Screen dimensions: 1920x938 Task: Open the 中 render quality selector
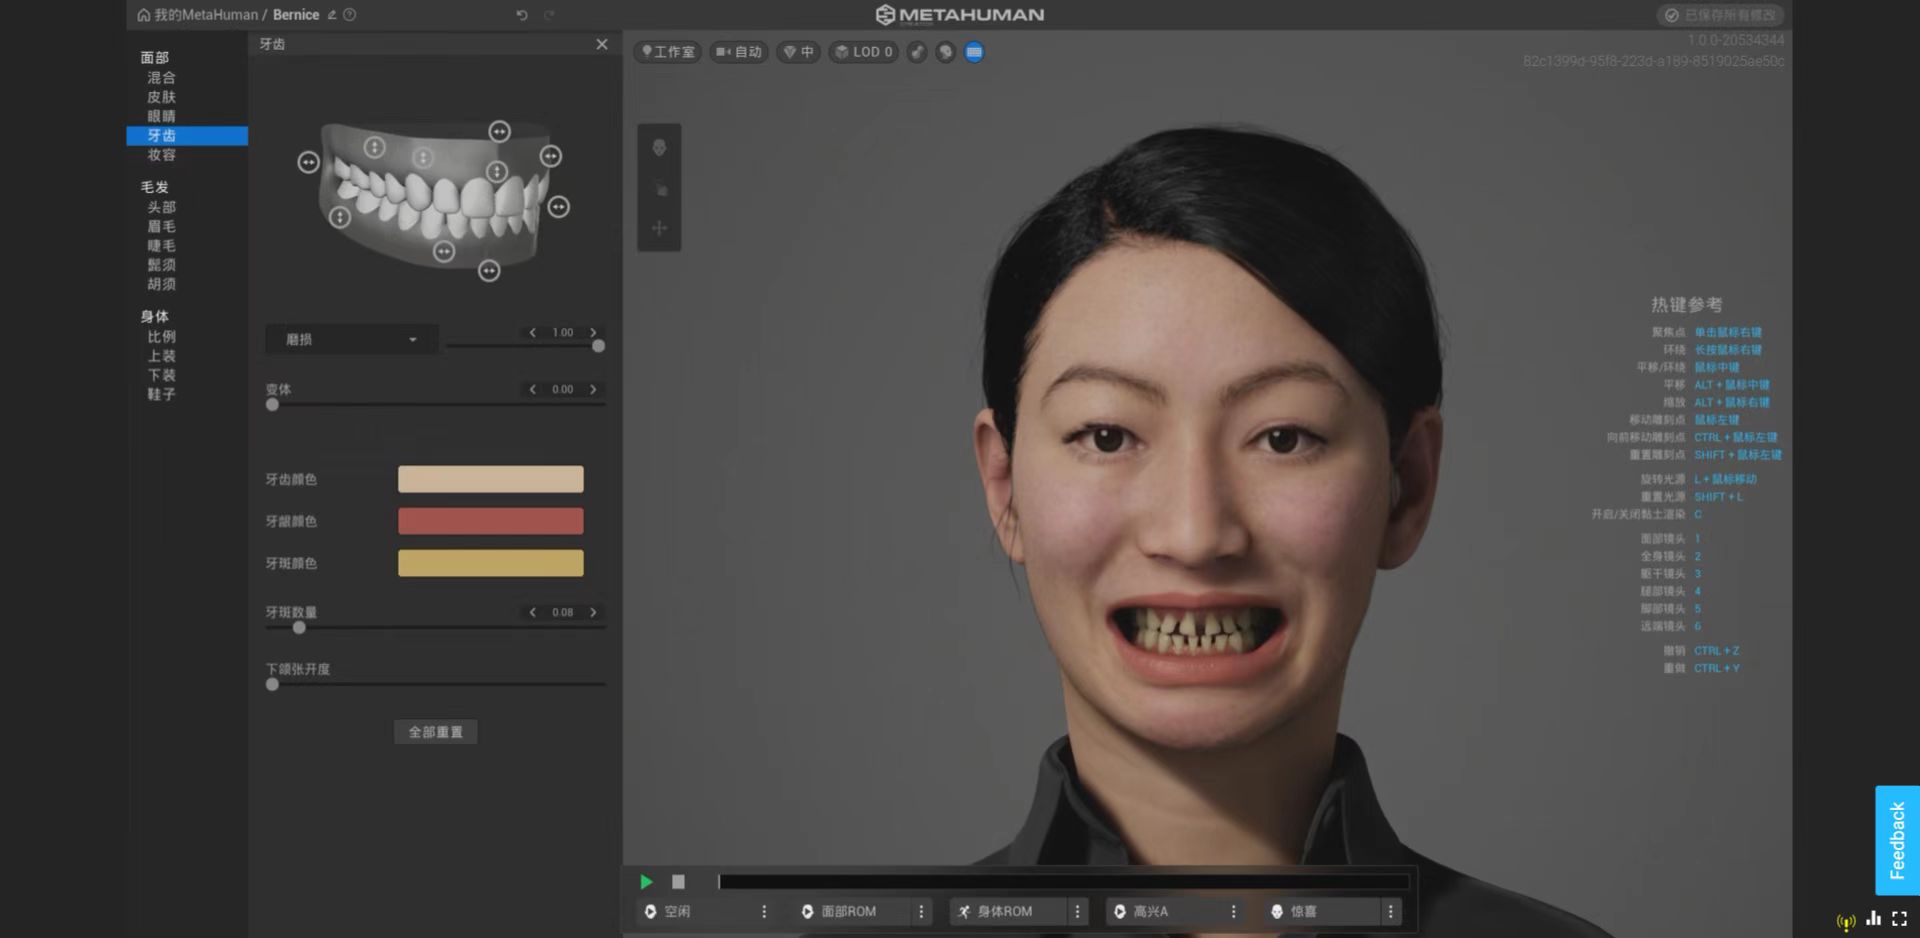(x=798, y=52)
